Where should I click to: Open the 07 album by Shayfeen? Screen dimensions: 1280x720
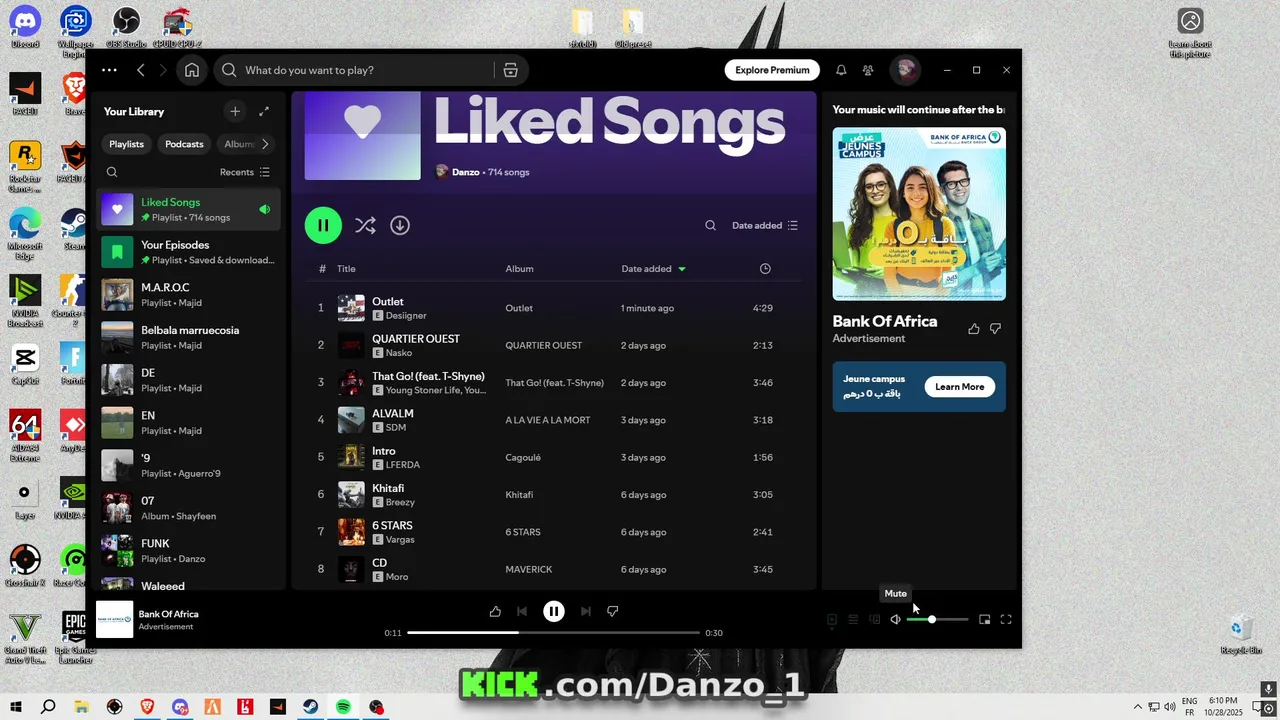pyautogui.click(x=189, y=508)
